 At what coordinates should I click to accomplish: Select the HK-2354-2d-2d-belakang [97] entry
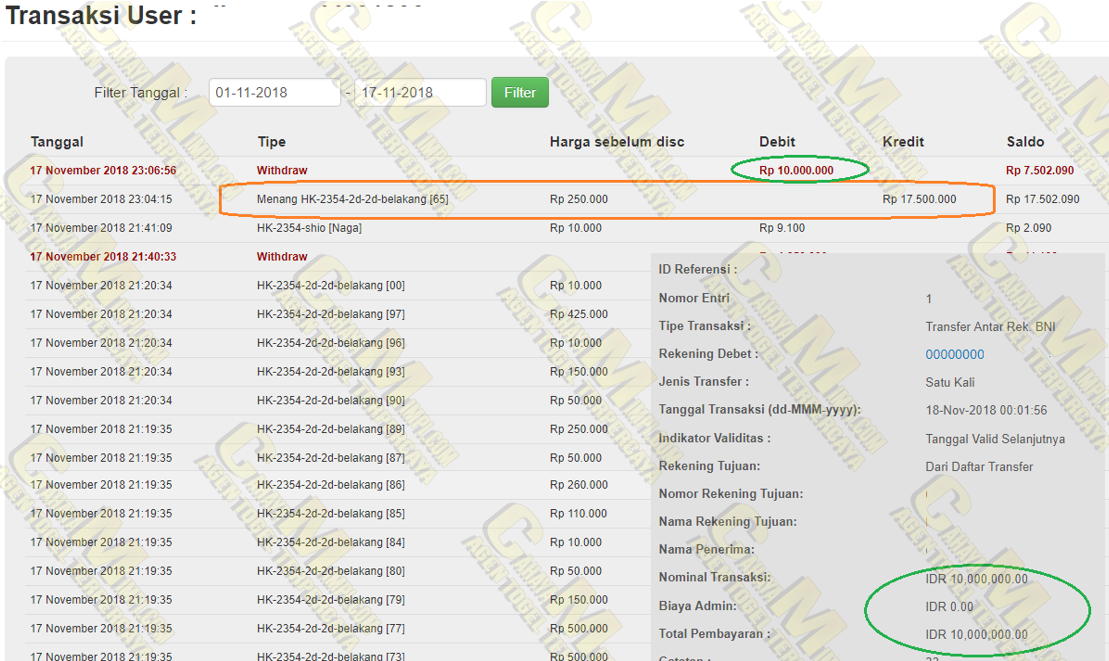[330, 314]
